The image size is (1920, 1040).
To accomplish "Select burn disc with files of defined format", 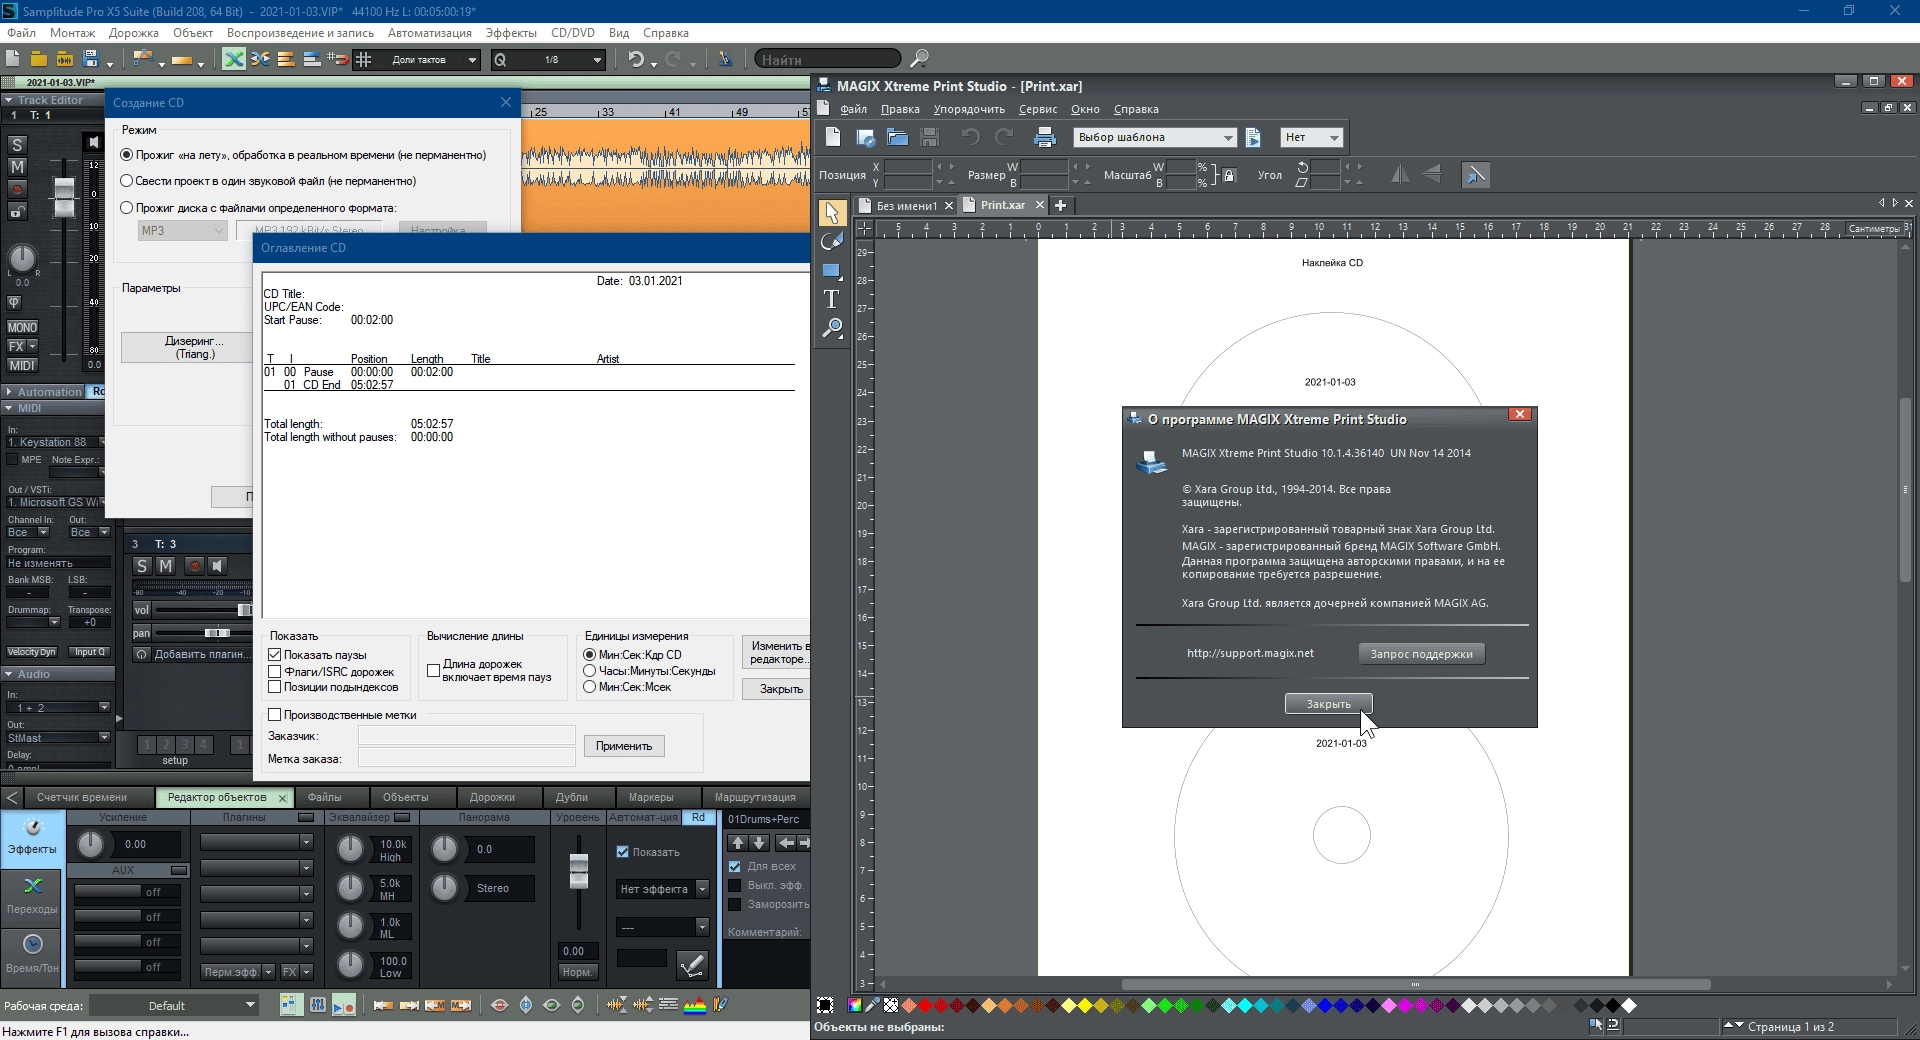I will click(127, 208).
